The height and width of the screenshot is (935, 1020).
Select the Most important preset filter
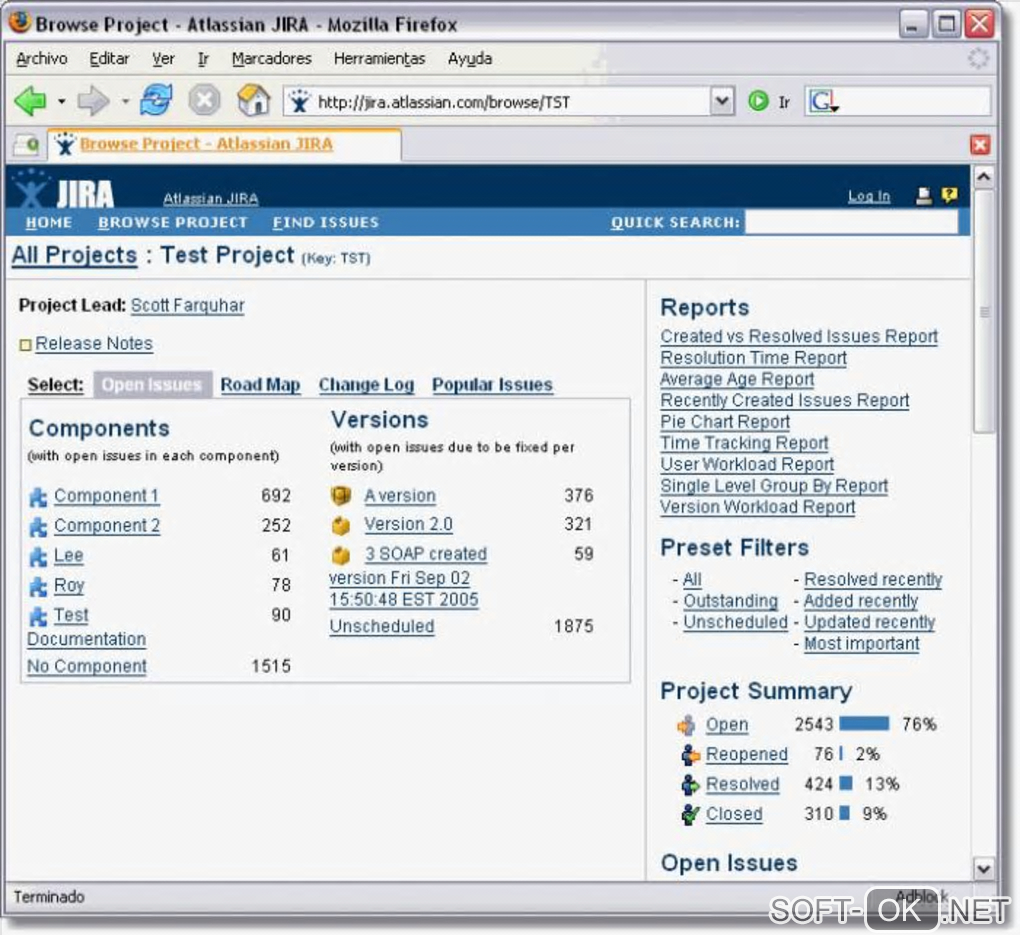[x=861, y=644]
